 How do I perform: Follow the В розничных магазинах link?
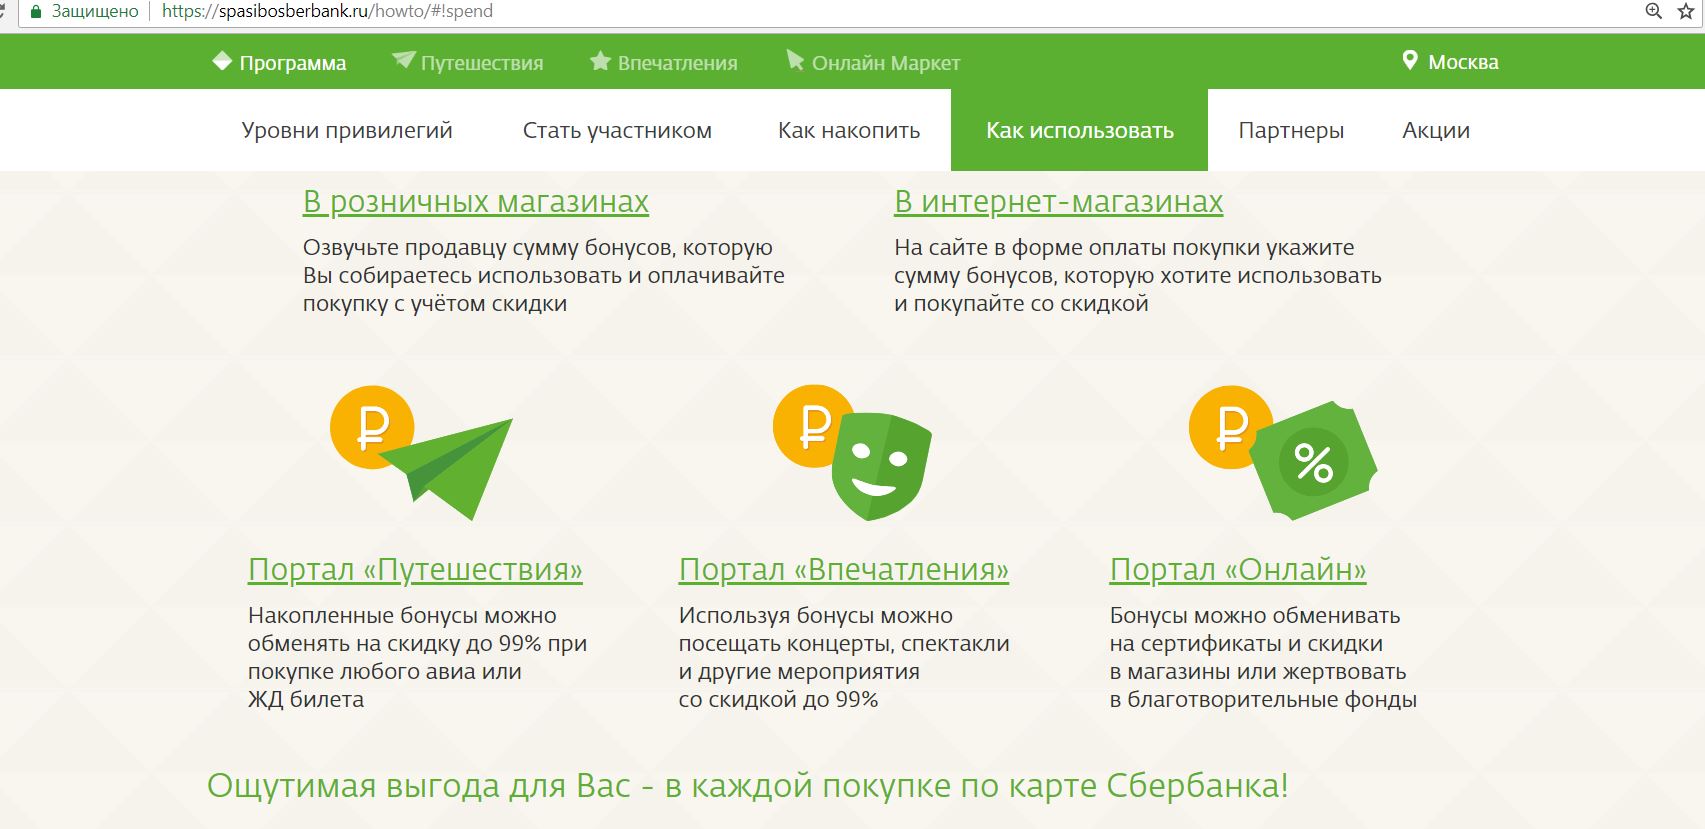coord(475,202)
